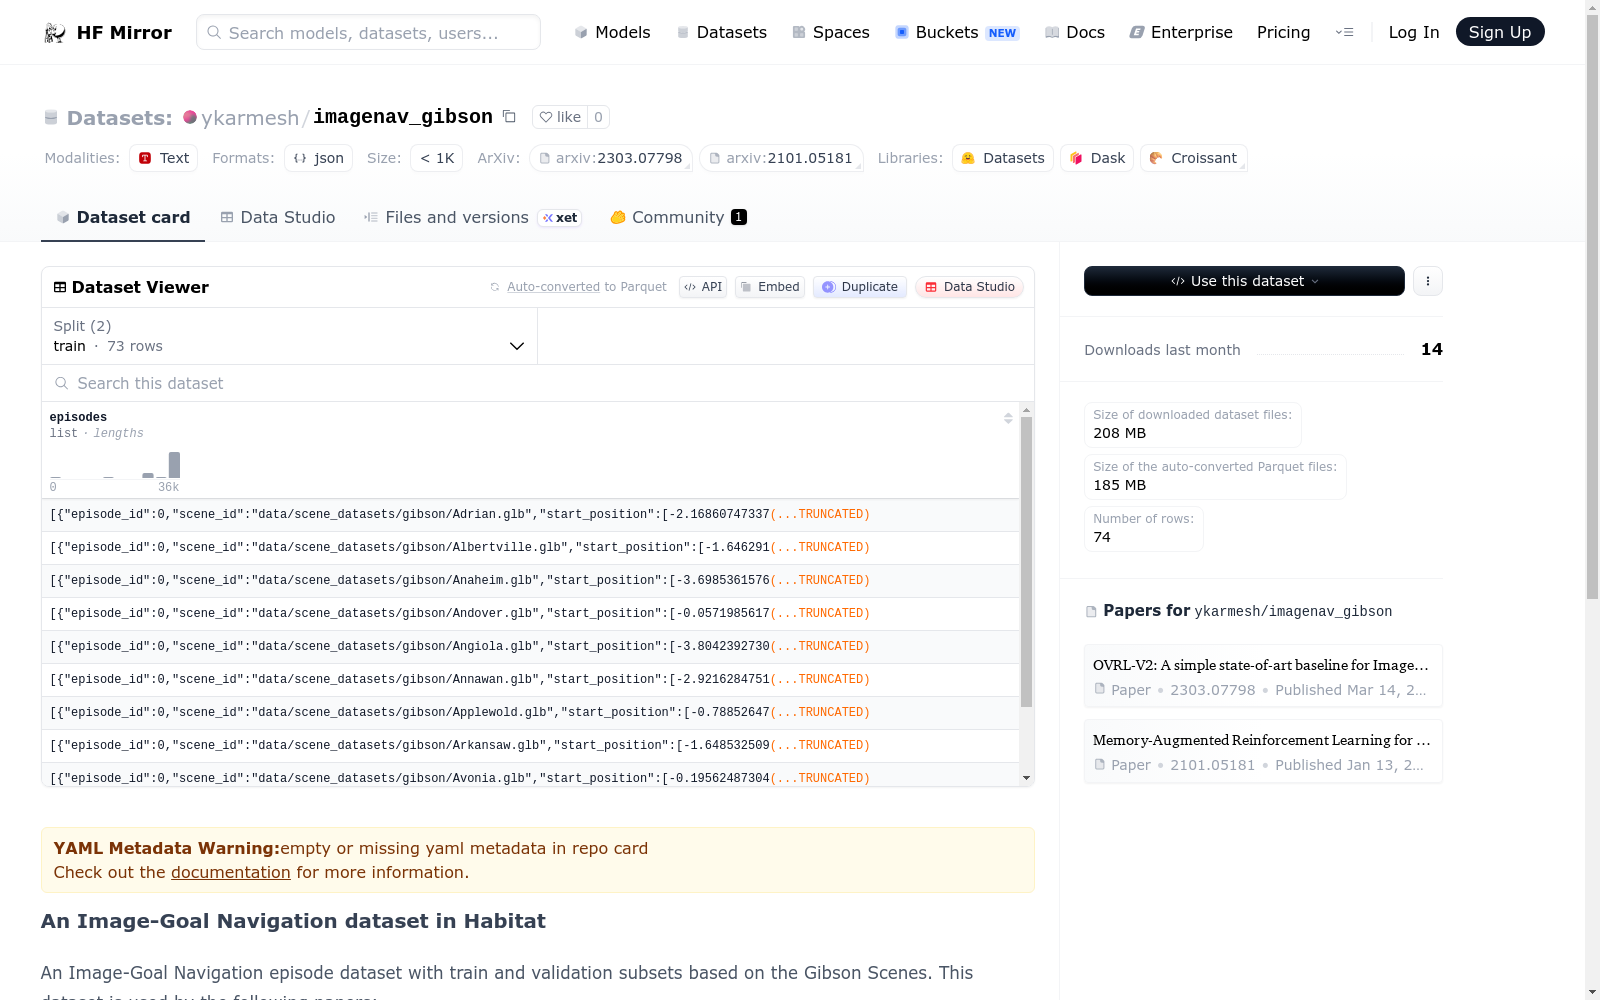Open the Models page
The width and height of the screenshot is (1600, 1000).
pos(612,33)
